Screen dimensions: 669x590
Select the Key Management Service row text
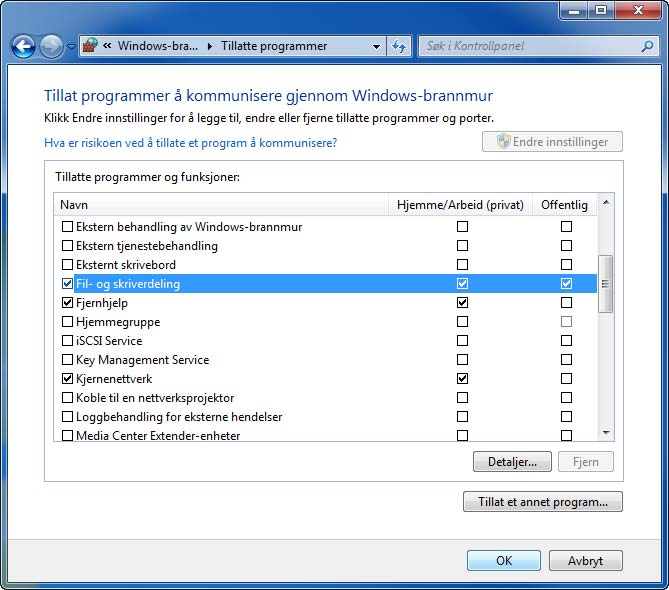[x=143, y=360]
